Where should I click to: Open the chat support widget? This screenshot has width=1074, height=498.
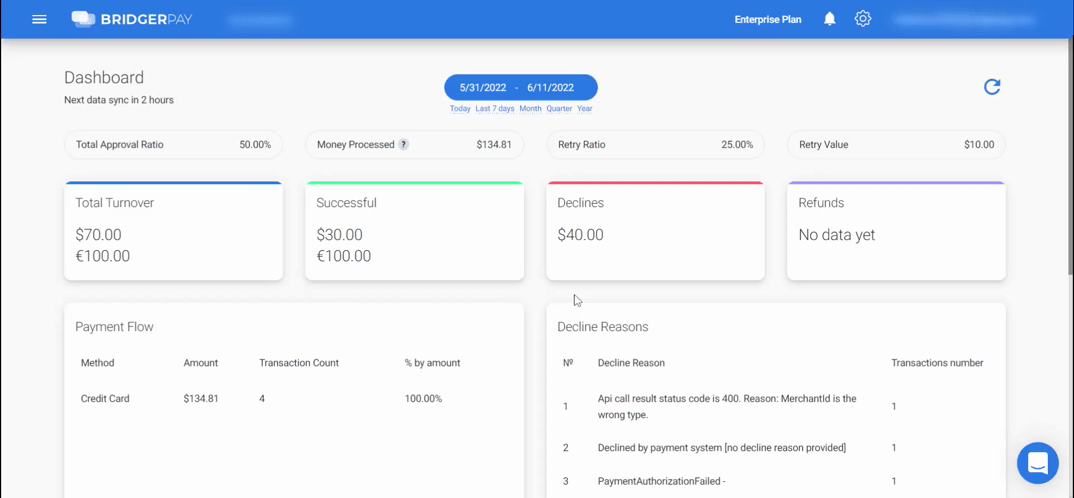pos(1038,463)
